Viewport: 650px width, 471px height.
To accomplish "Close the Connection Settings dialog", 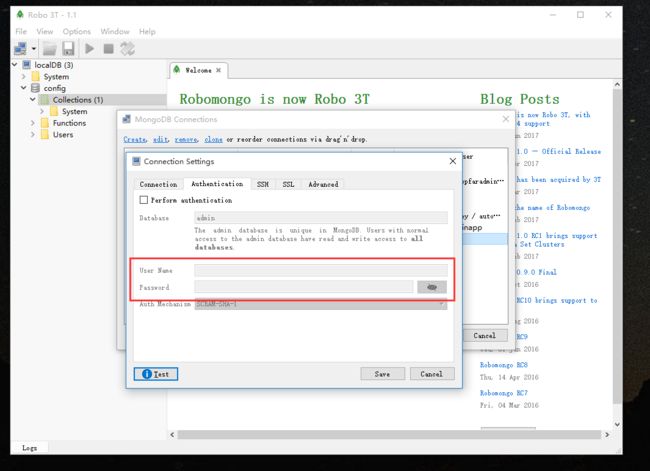I will tap(453, 161).
